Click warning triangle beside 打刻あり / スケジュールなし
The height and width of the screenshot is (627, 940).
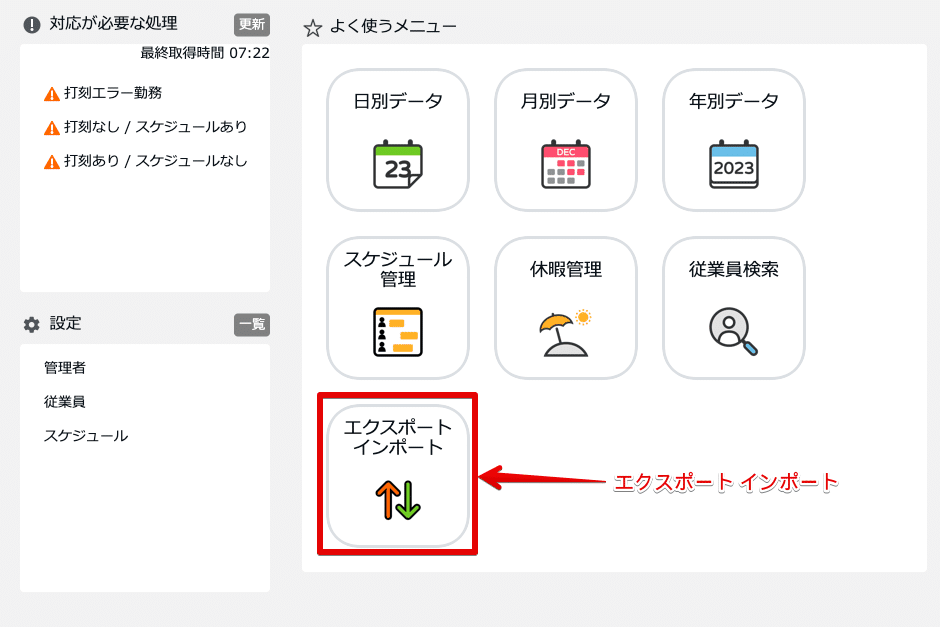[x=52, y=162]
